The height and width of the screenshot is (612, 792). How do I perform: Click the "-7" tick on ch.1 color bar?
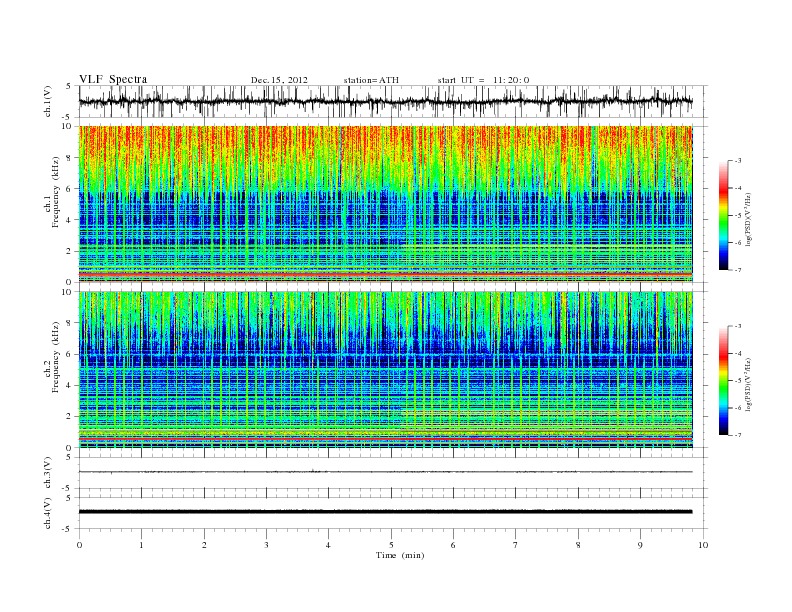[x=738, y=270]
